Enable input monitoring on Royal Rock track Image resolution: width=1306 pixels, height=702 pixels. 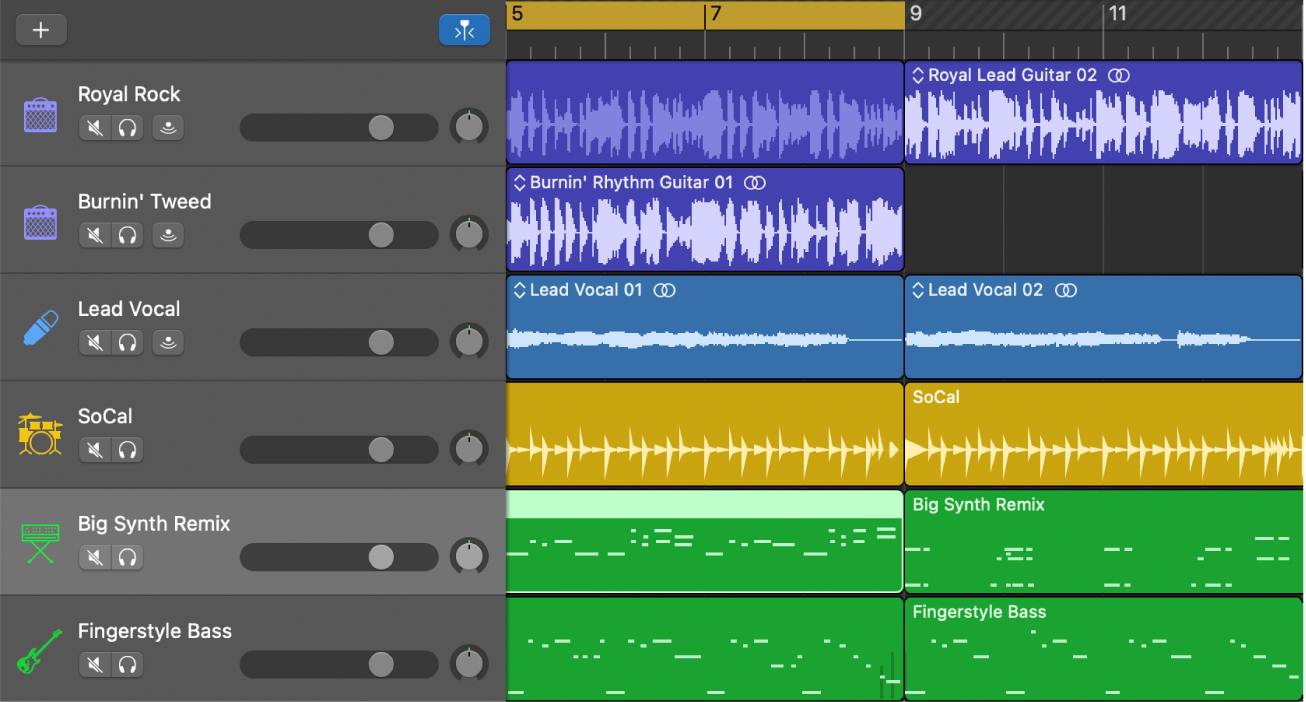(168, 128)
